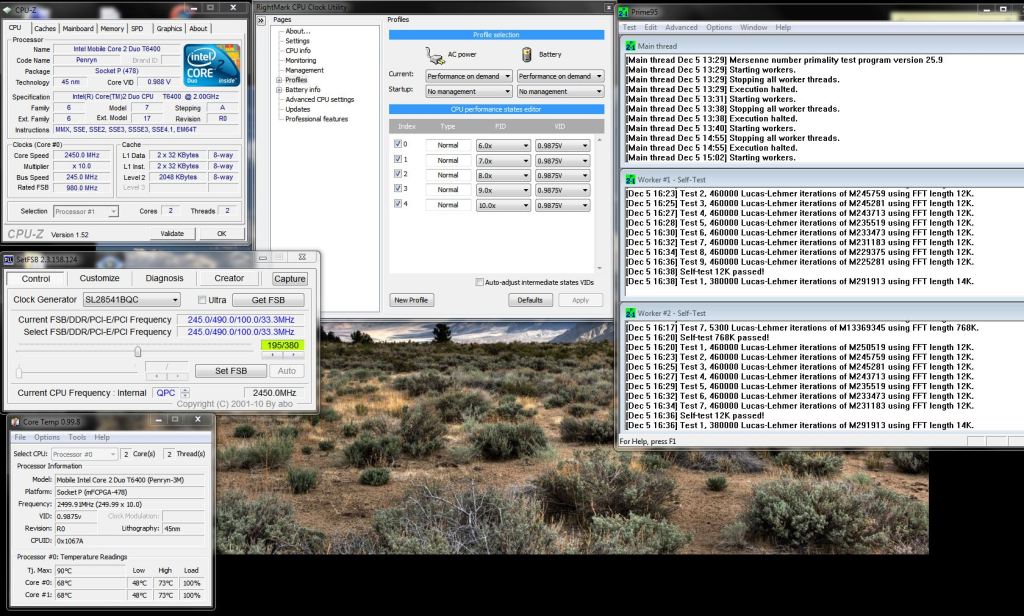The height and width of the screenshot is (616, 1024).
Task: Click the Get FSB button
Action: [x=268, y=300]
